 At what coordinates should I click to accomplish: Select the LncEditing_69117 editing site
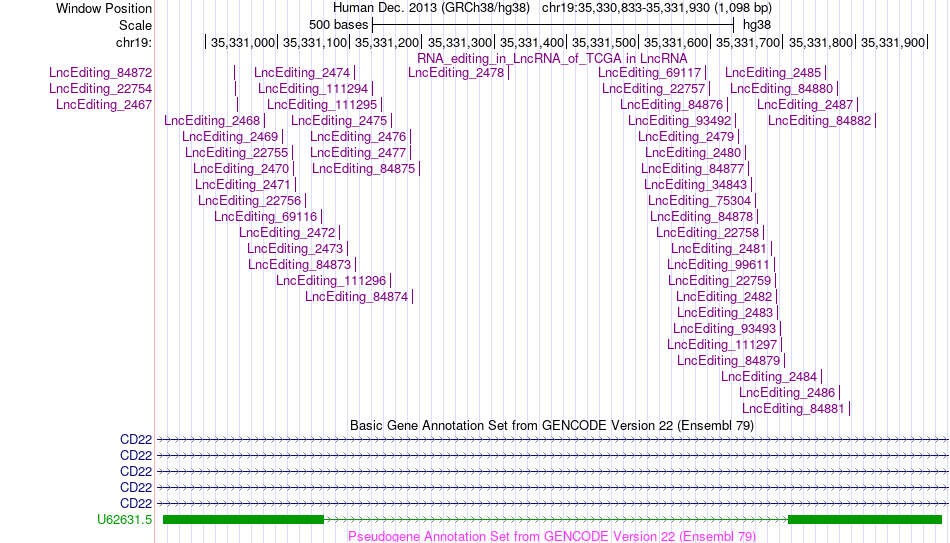point(649,73)
